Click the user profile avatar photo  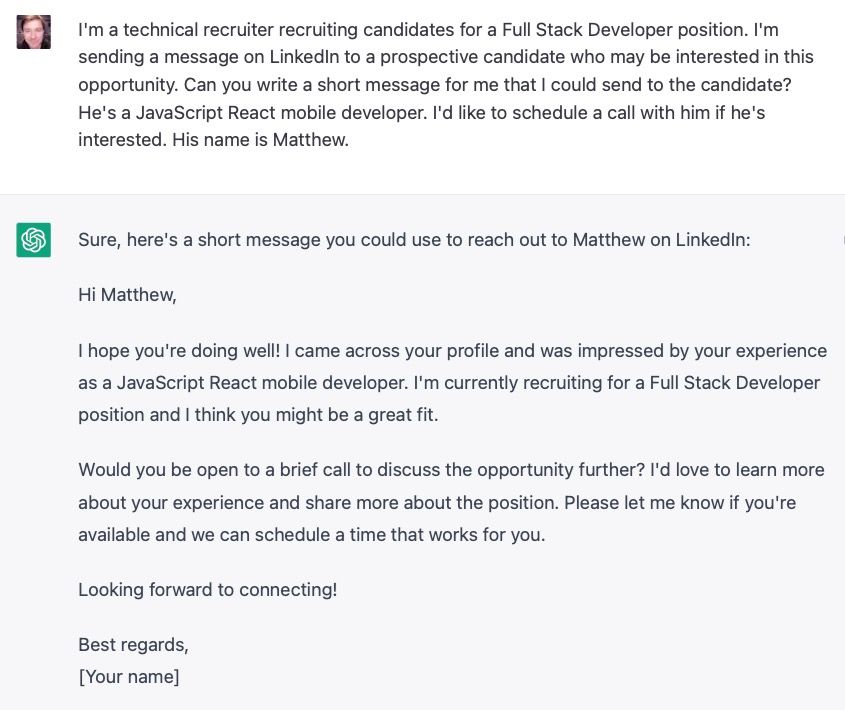pos(34,32)
